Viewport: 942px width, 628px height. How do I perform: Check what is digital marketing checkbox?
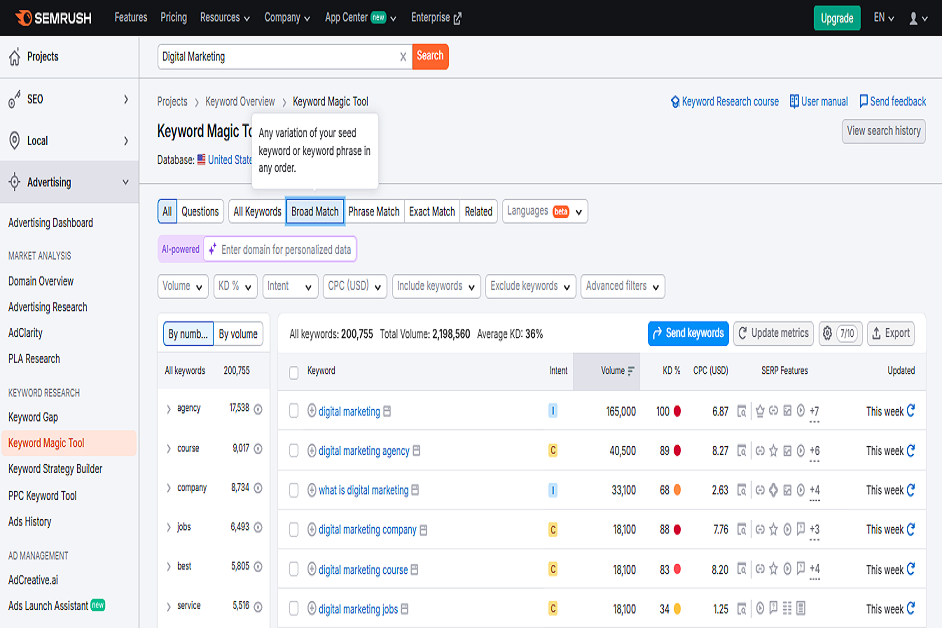pos(294,490)
